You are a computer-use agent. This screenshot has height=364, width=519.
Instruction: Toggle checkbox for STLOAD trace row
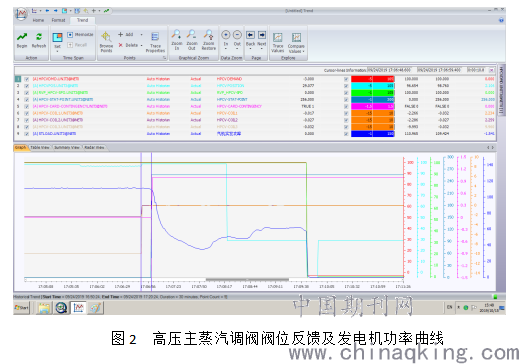tap(26, 134)
